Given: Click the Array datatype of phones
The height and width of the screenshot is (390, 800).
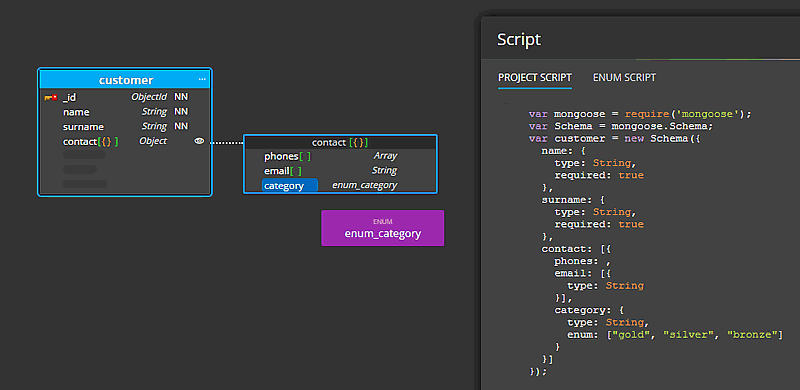Looking at the screenshot, I should [x=385, y=156].
